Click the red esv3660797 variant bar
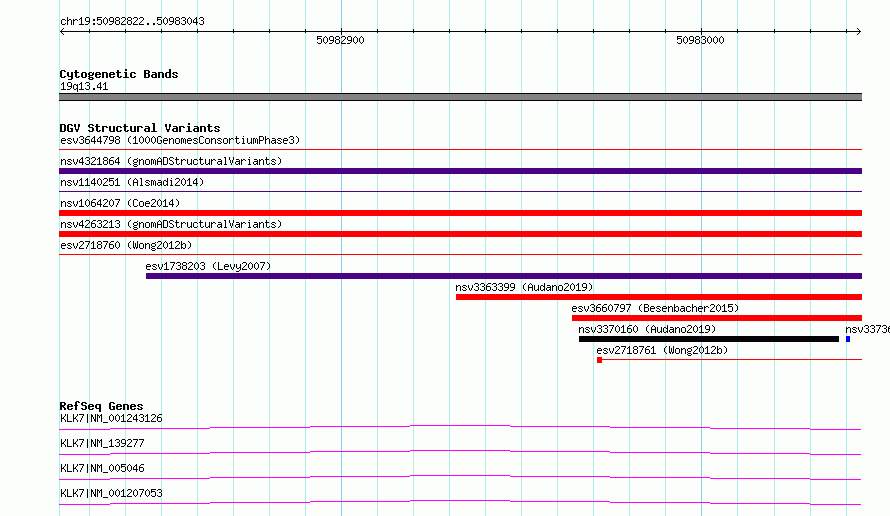Image resolution: width=890 pixels, height=516 pixels. 717,318
